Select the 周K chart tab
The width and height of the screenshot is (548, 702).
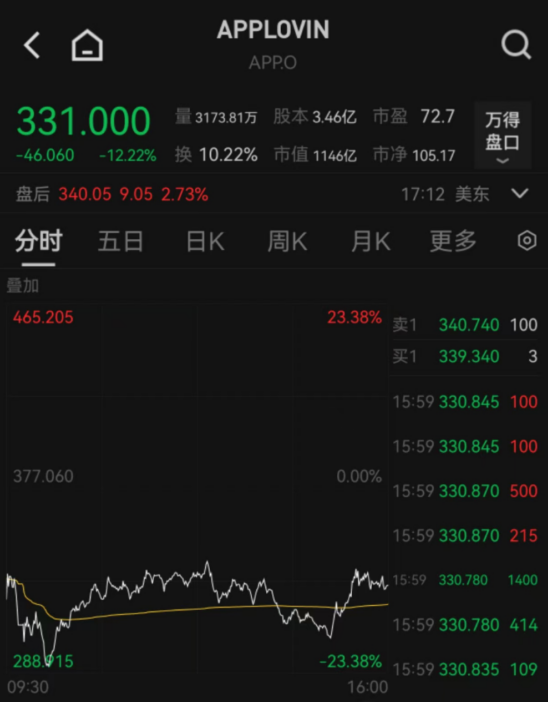pos(287,241)
